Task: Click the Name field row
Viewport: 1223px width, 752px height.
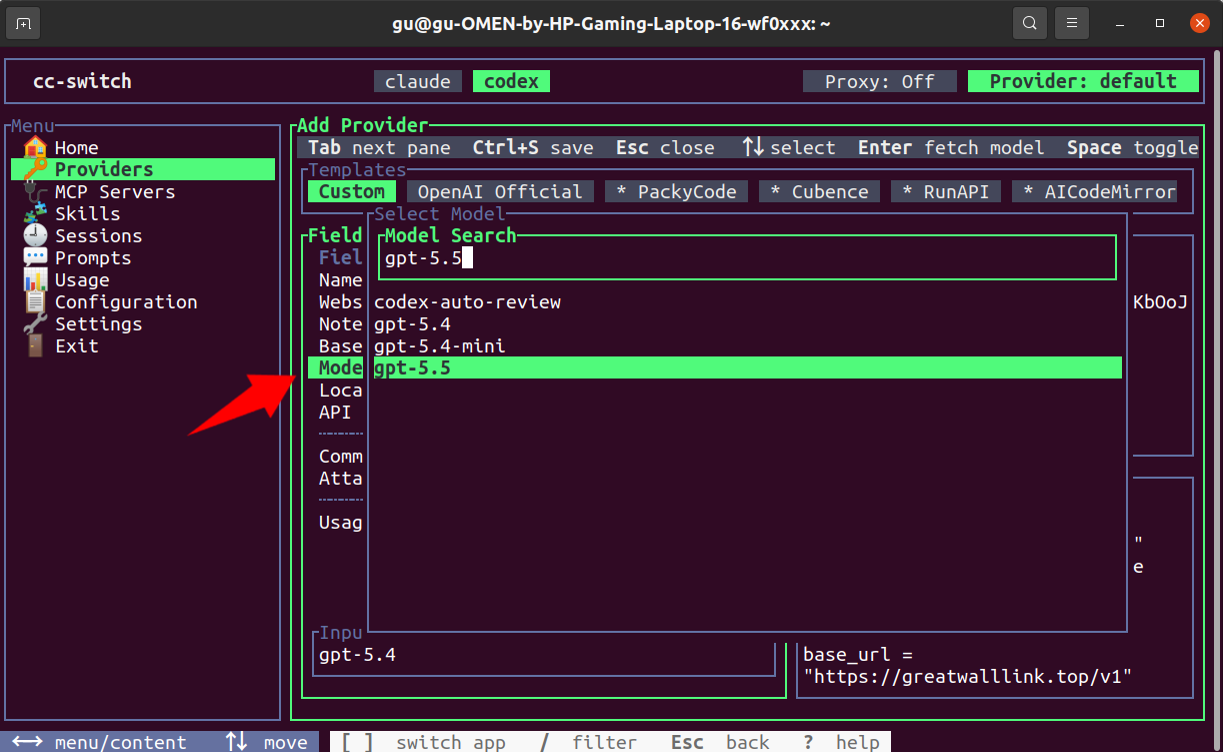Action: (x=340, y=280)
